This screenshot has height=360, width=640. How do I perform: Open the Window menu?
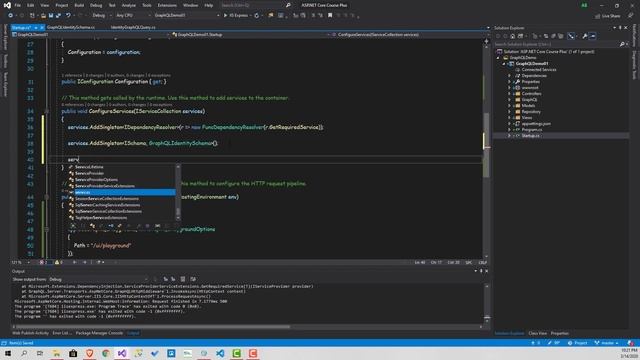(x=190, y=5)
